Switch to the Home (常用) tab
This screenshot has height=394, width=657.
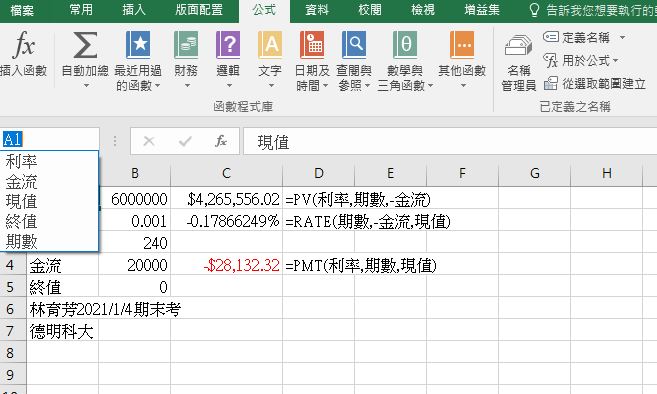[x=81, y=10]
